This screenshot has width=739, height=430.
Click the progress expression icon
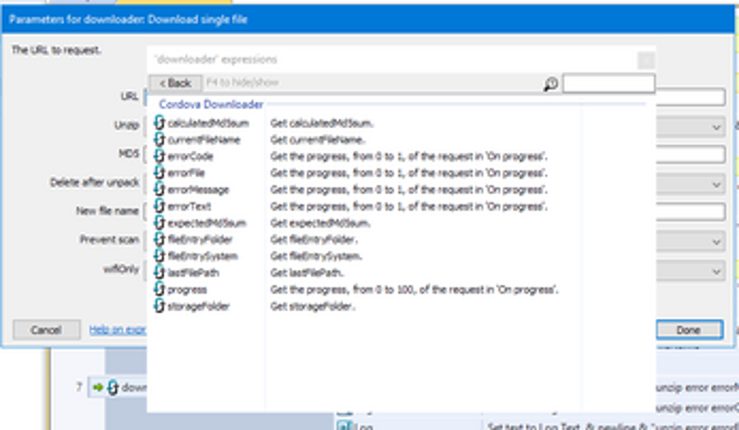coord(159,289)
